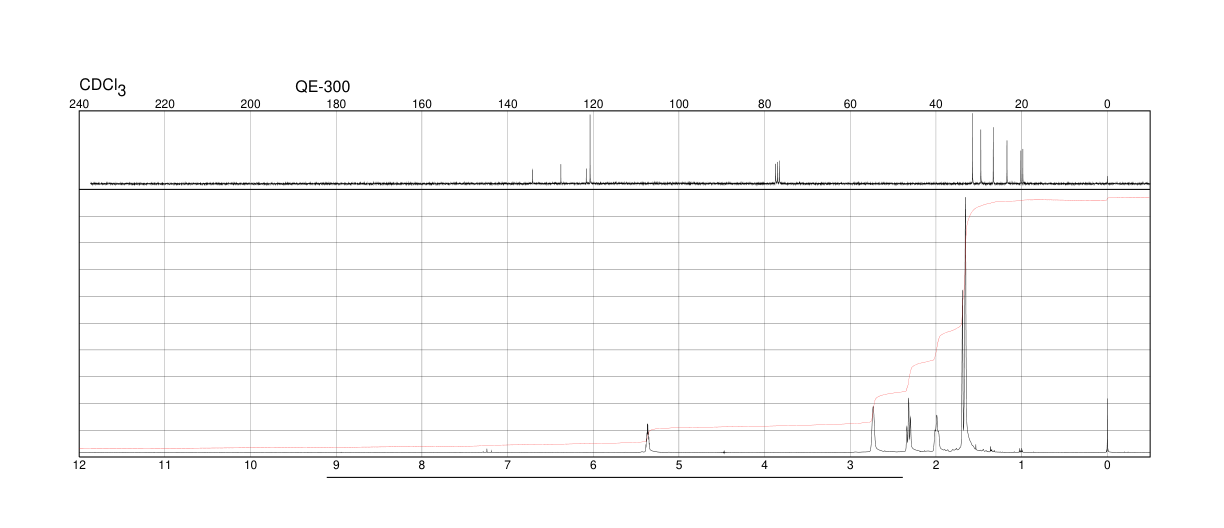Screen dimensions: 1224x528
Task: Click the 9 ppm label on proton axis
Action: click(x=336, y=466)
